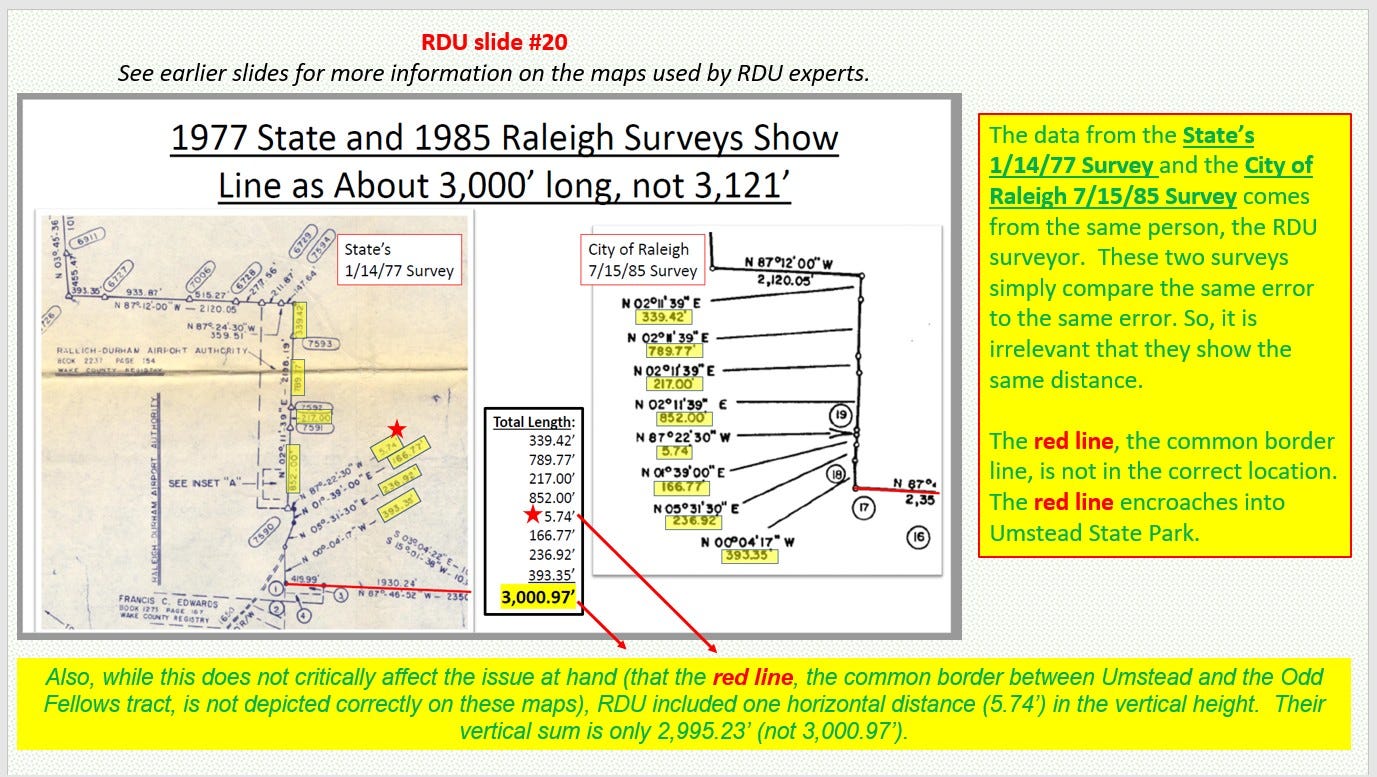Click "FRANCIS C. EDWARDS" on the State survey map
The height and width of the screenshot is (777, 1377).
click(x=162, y=599)
